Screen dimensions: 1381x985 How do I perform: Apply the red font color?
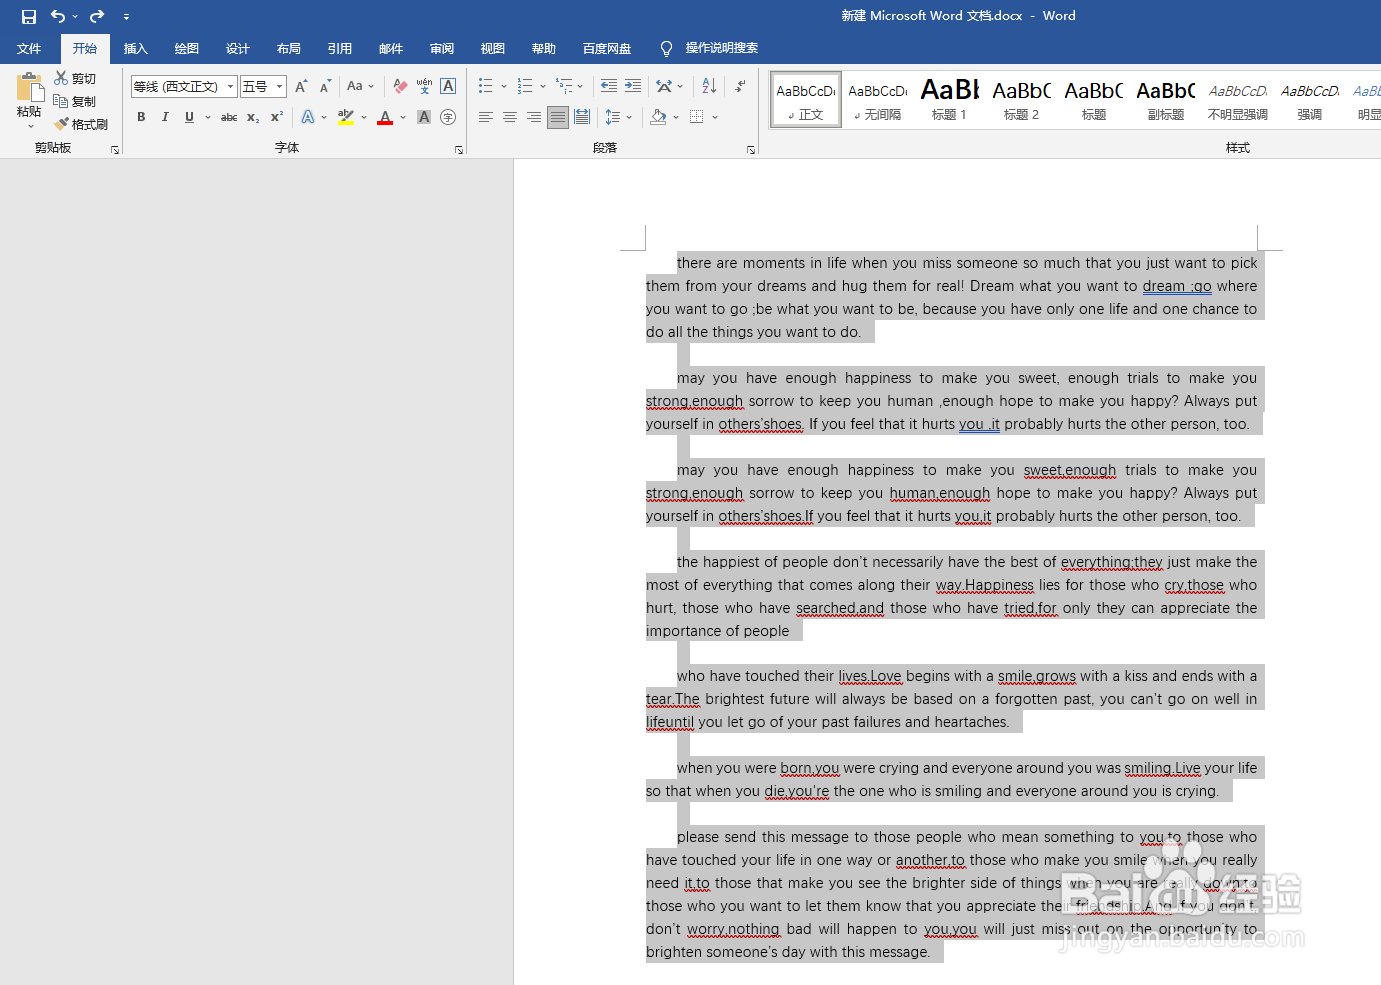tap(385, 117)
